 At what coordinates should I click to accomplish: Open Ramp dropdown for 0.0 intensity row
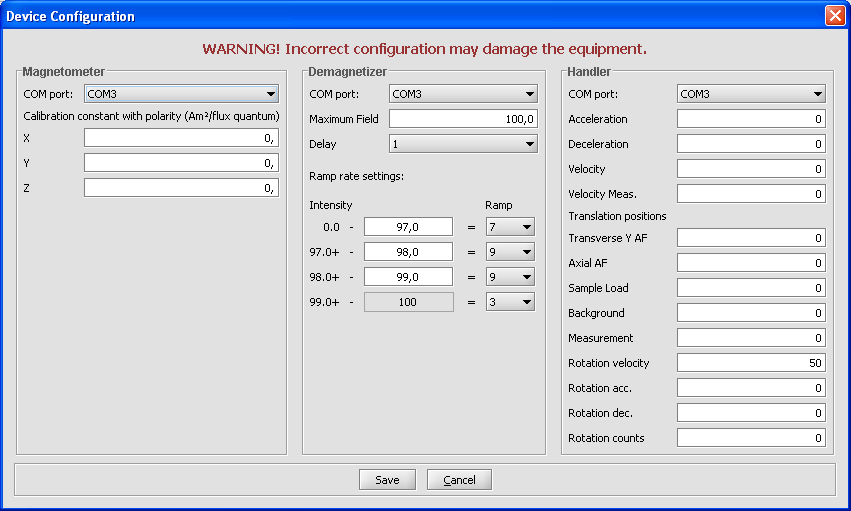pos(510,227)
